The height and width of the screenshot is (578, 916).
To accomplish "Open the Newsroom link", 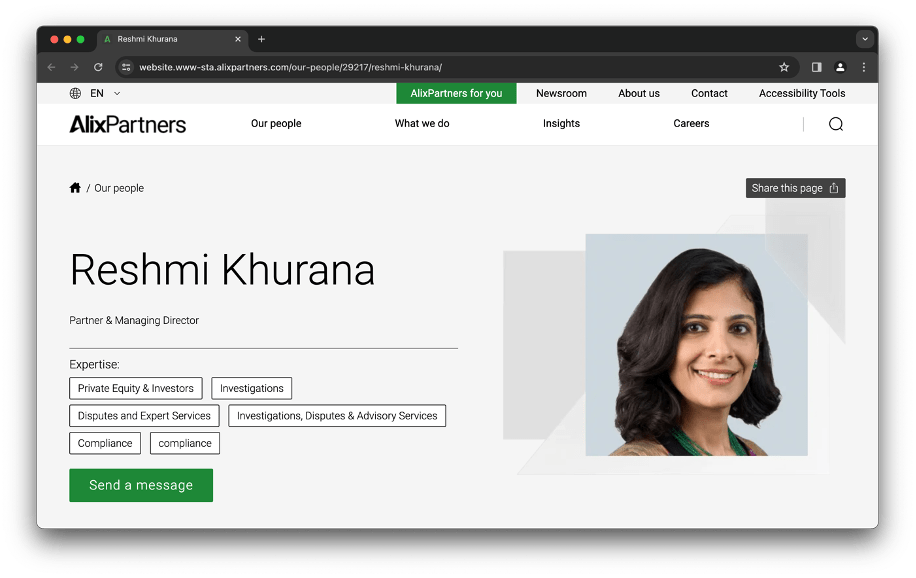I will pyautogui.click(x=561, y=94).
